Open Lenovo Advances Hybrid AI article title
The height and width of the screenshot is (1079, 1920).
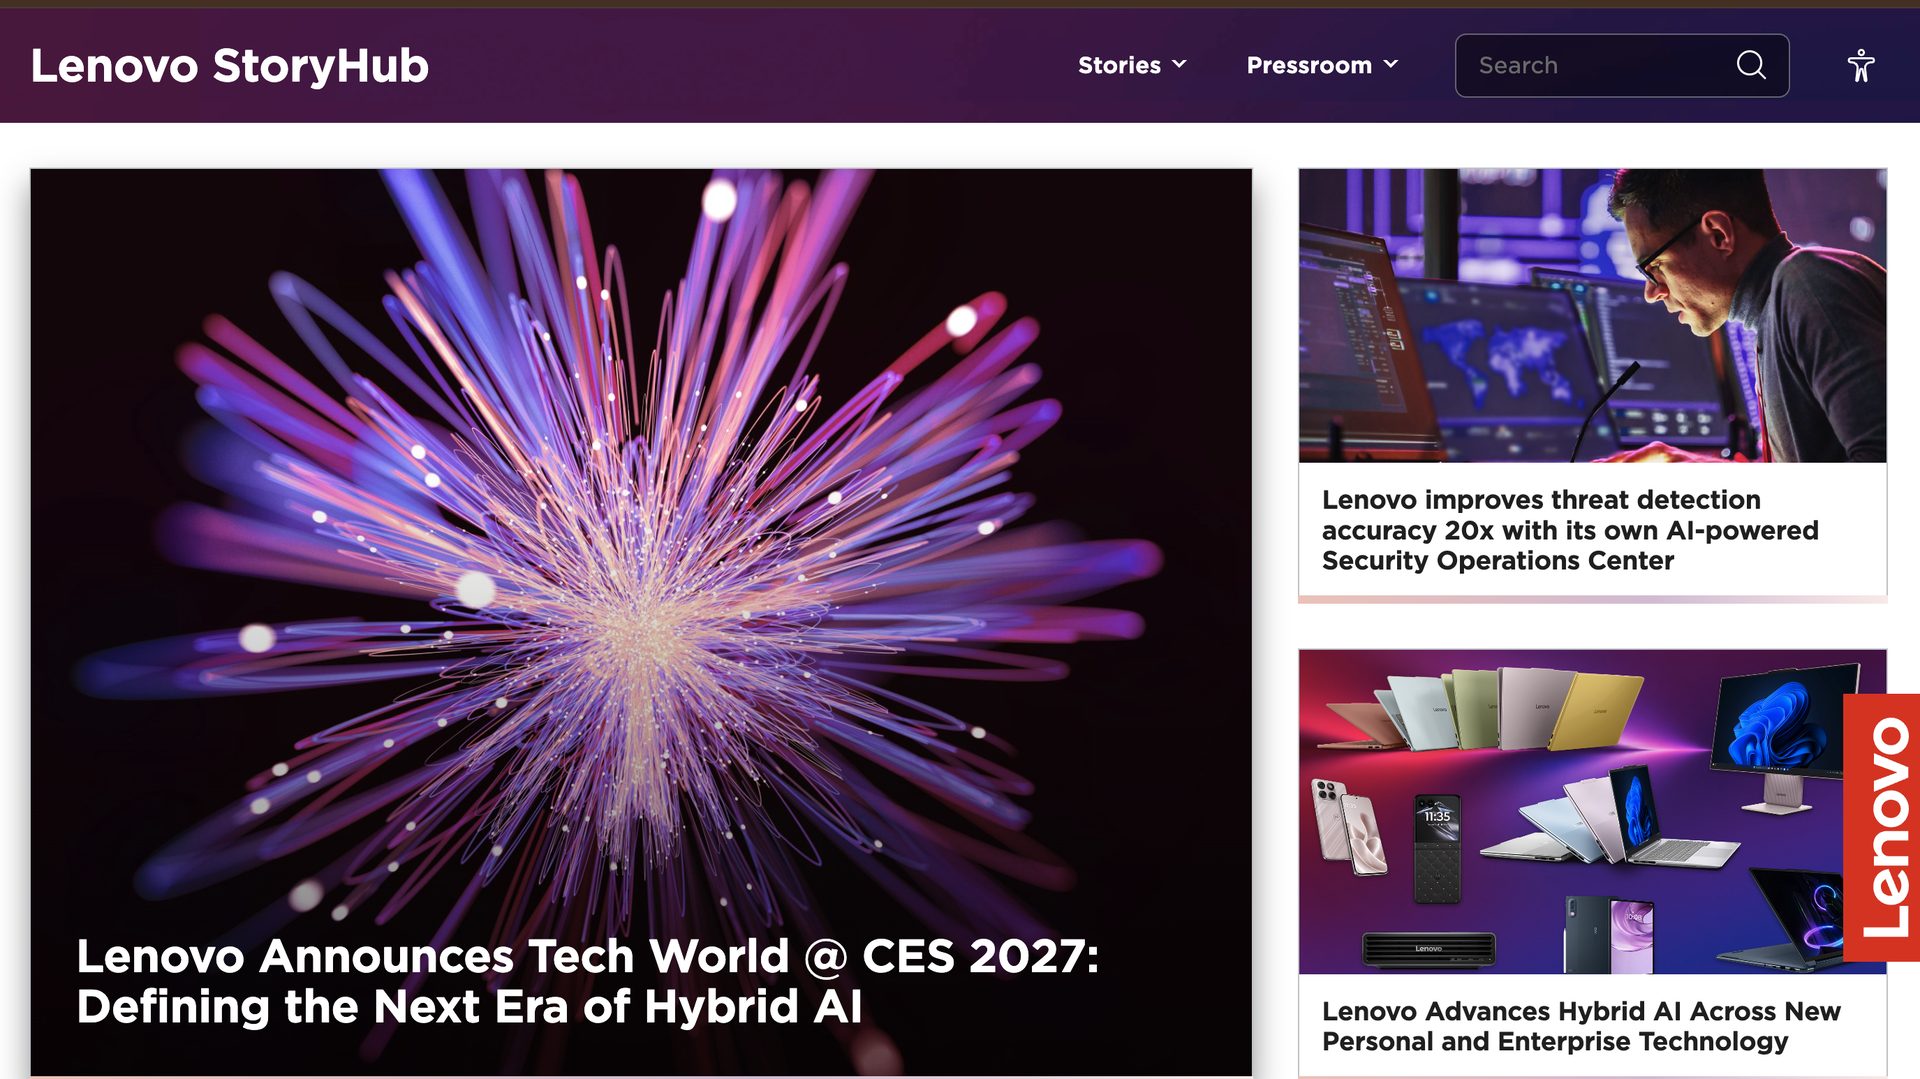pos(1581,1026)
